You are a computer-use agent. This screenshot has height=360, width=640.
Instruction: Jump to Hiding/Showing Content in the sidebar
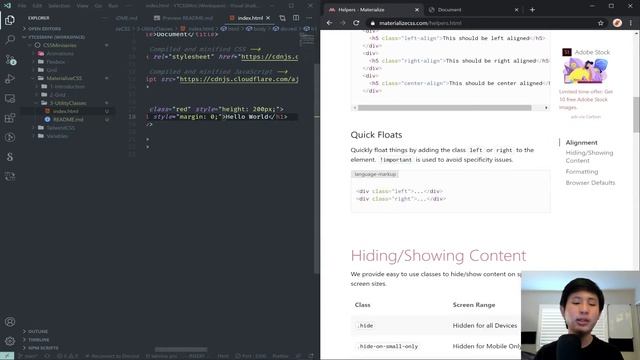tap(589, 157)
